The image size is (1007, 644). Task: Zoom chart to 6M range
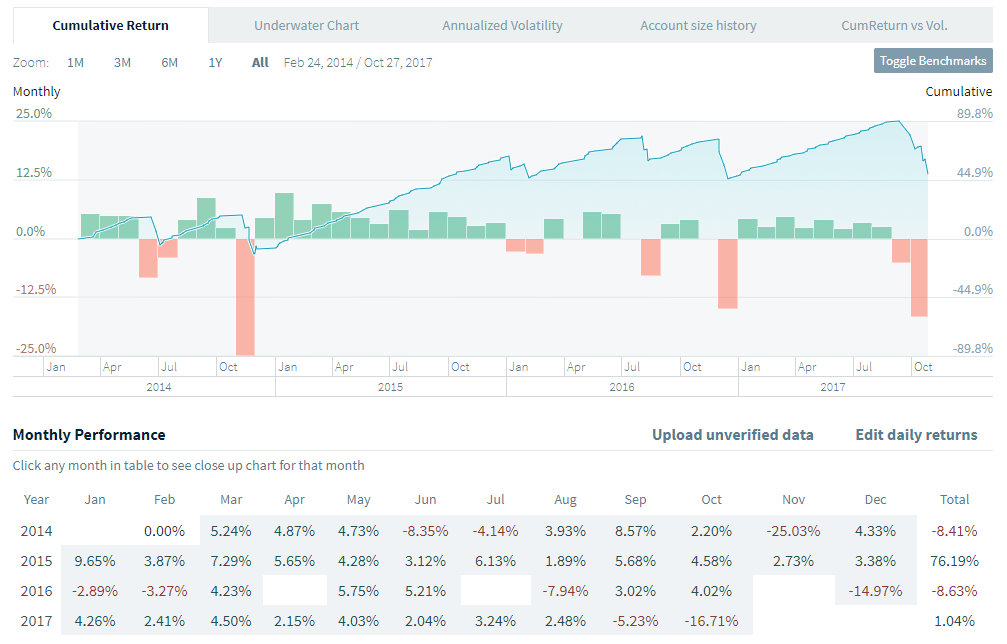click(x=169, y=62)
